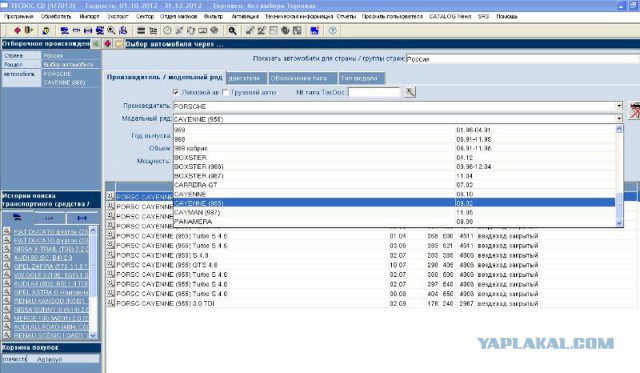Switch to the Тип модели tab
The width and height of the screenshot is (640, 373).
click(x=362, y=78)
